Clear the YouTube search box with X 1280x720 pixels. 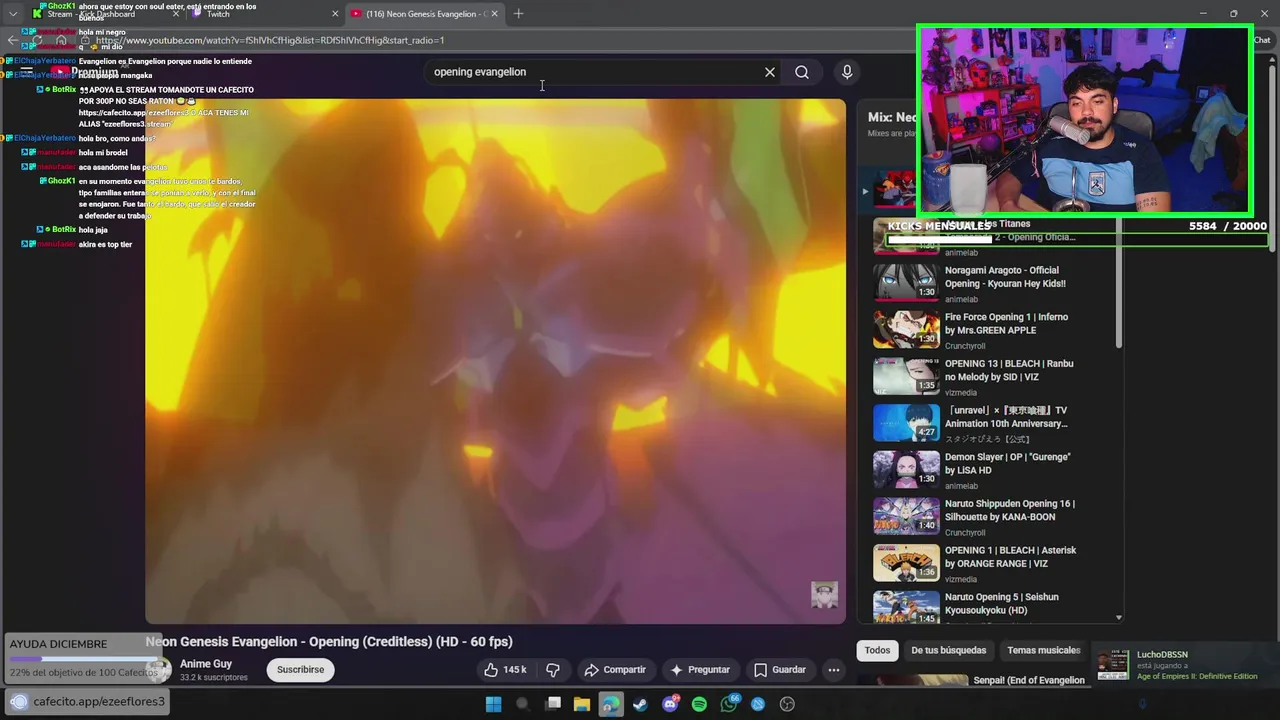pos(770,72)
